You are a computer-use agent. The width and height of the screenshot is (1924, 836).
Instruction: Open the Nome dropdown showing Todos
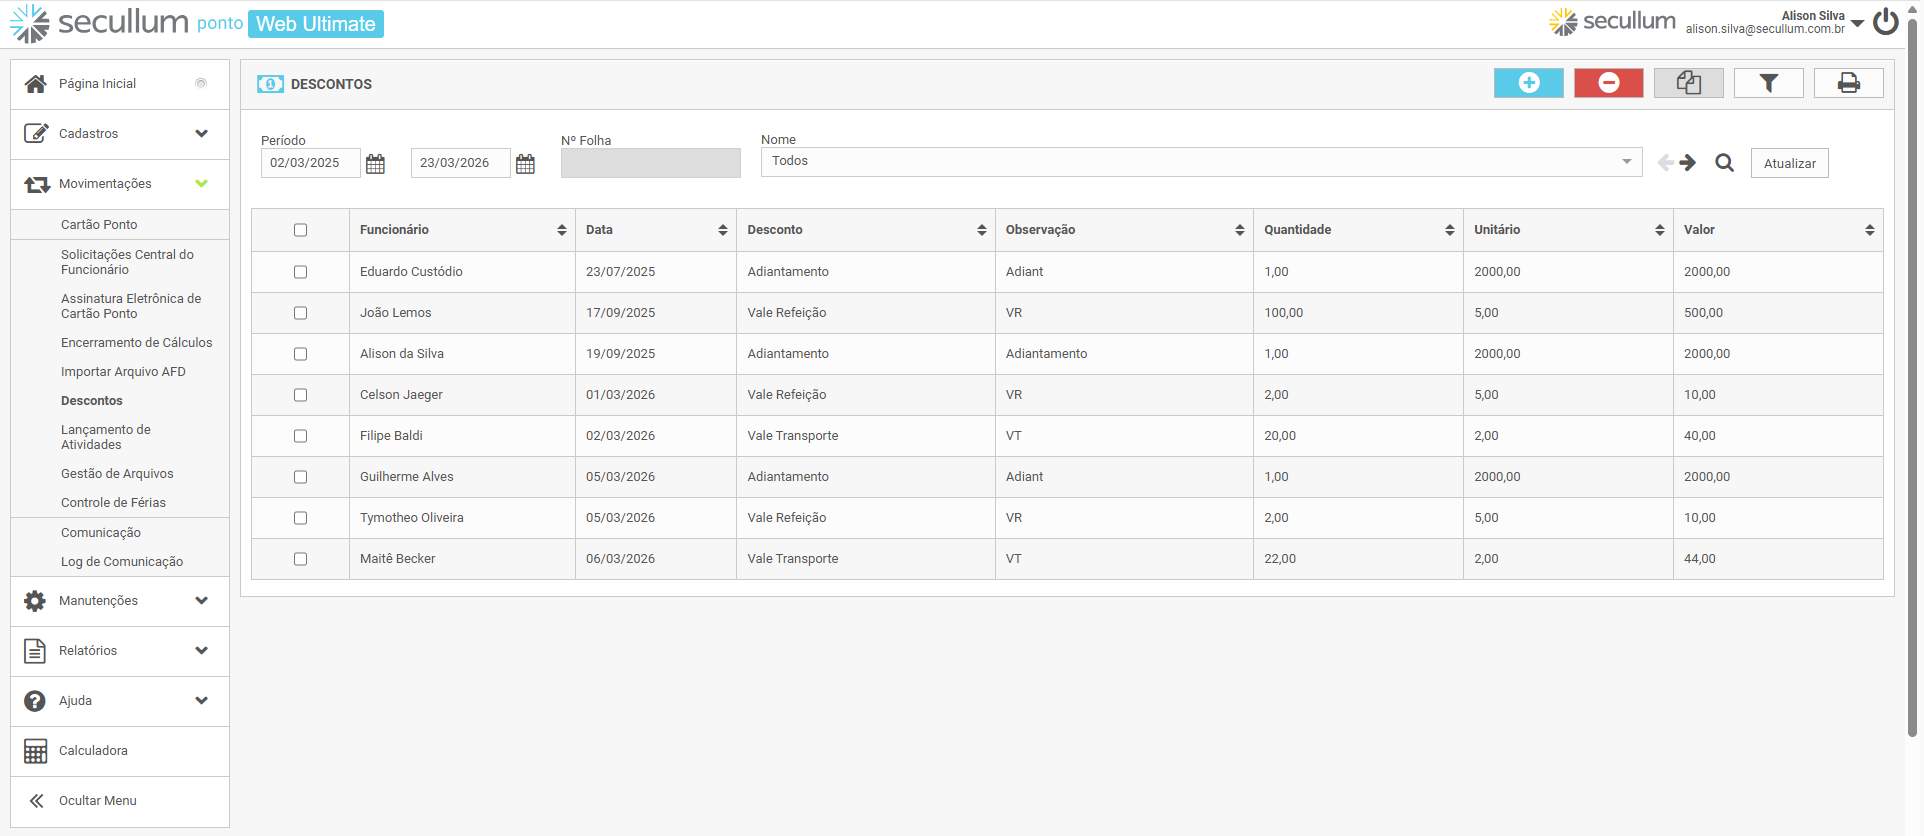[x=1200, y=162]
